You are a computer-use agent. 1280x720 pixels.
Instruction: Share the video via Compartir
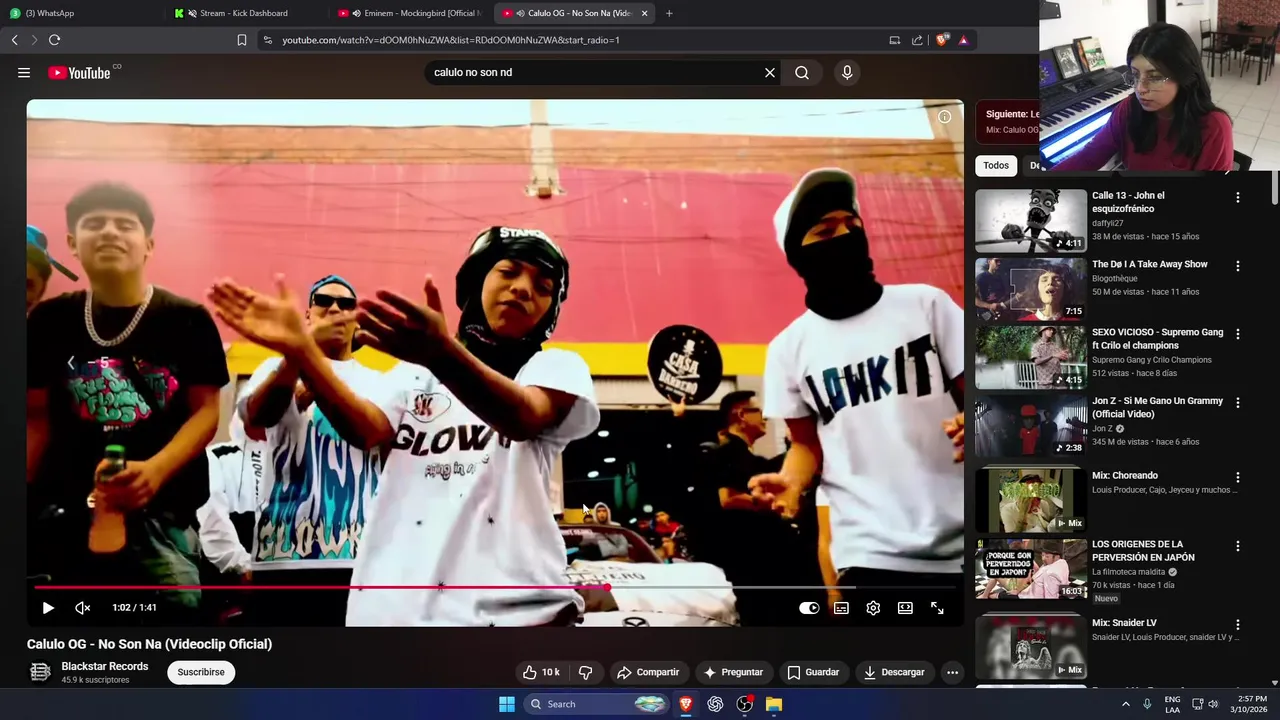(x=648, y=672)
